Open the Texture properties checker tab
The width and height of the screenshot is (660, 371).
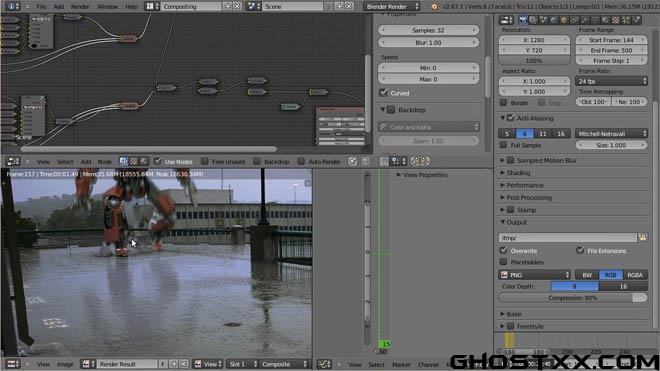[x=615, y=20]
